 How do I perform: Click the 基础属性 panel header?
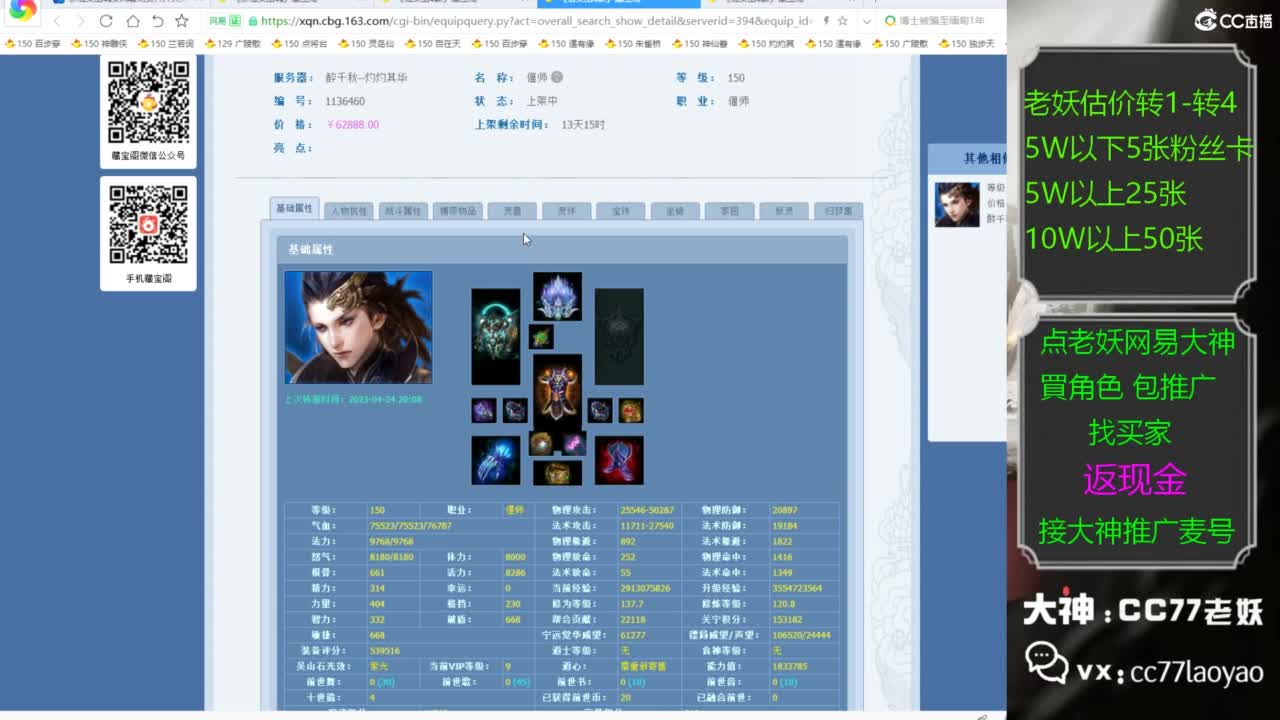562,249
